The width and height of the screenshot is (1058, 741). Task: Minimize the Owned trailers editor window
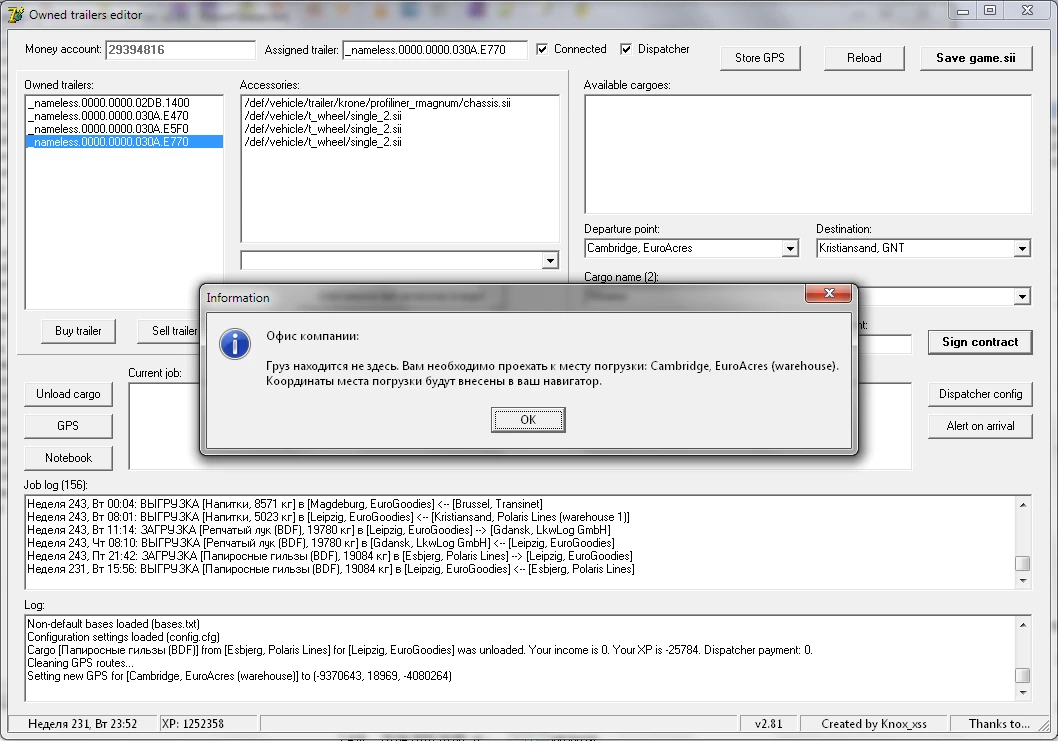(963, 11)
